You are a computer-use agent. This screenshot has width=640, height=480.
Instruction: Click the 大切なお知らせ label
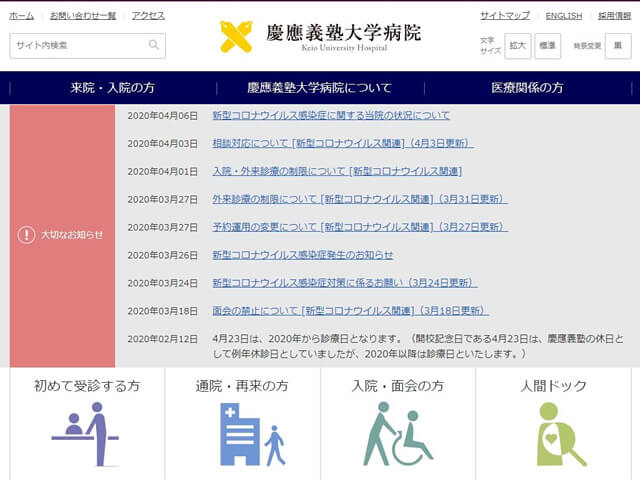pos(72,235)
